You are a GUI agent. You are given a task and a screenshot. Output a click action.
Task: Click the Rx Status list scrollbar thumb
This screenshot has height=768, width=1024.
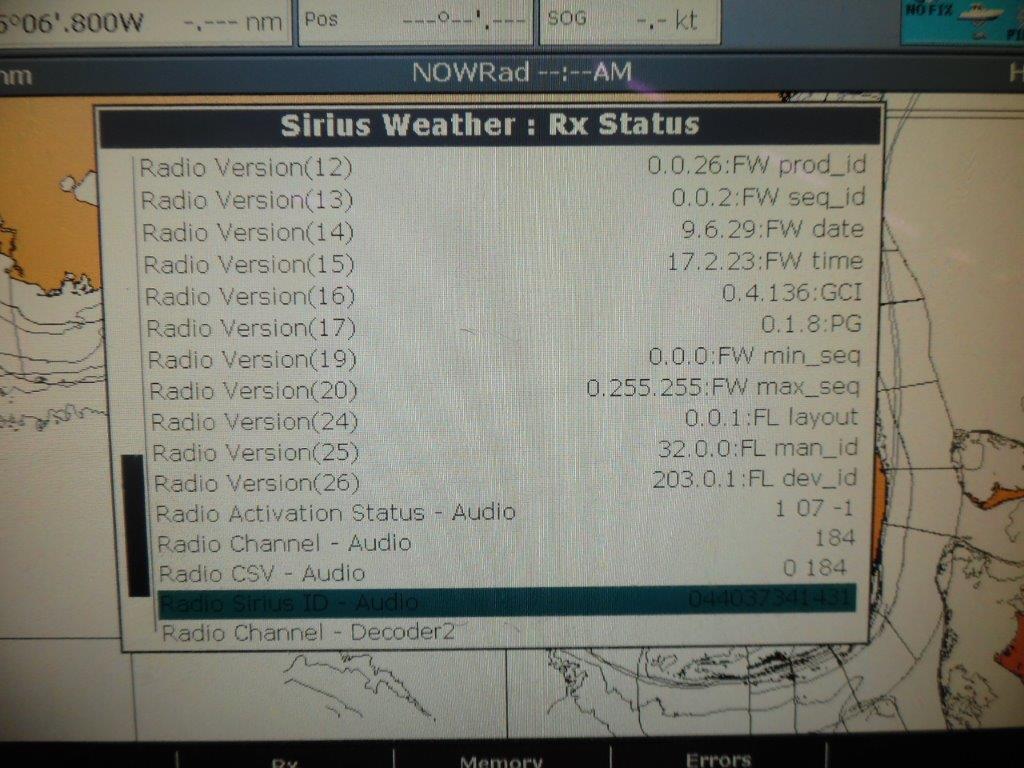136,526
